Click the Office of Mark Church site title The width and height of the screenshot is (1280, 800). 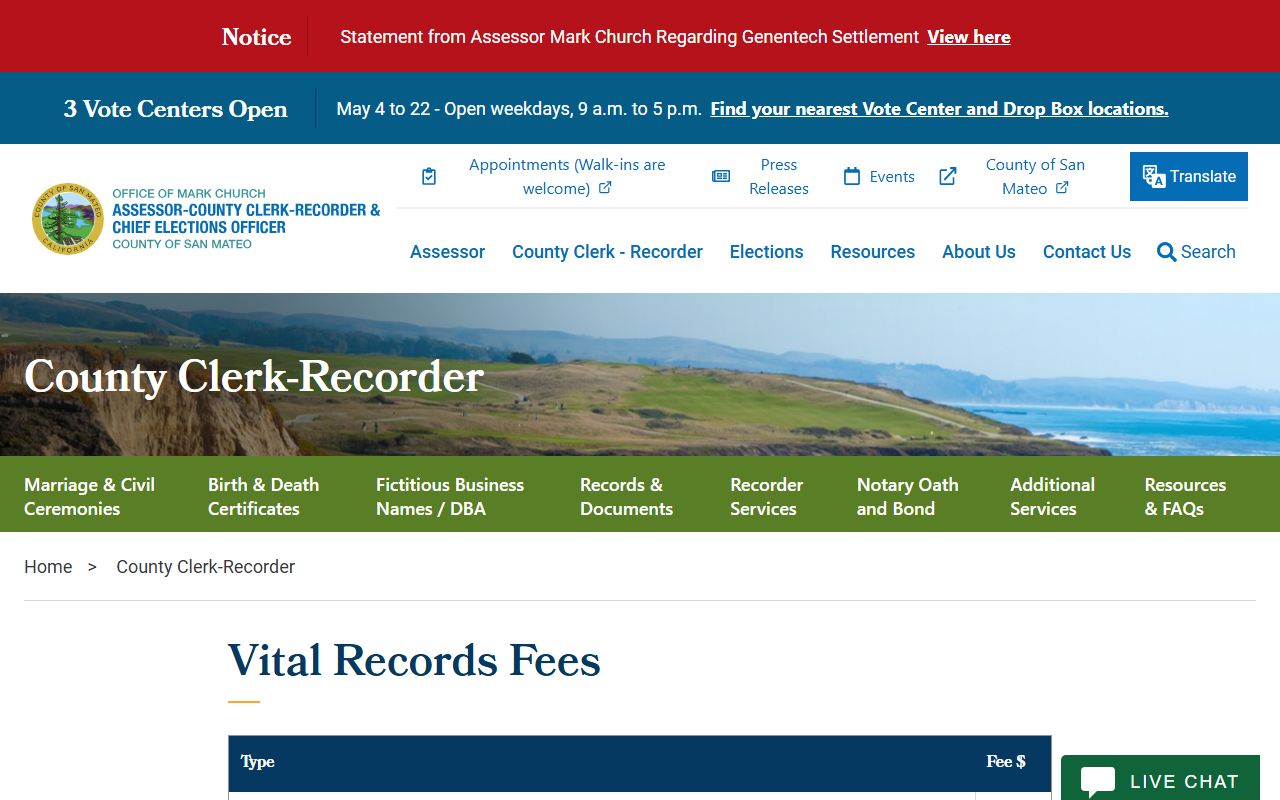point(246,218)
